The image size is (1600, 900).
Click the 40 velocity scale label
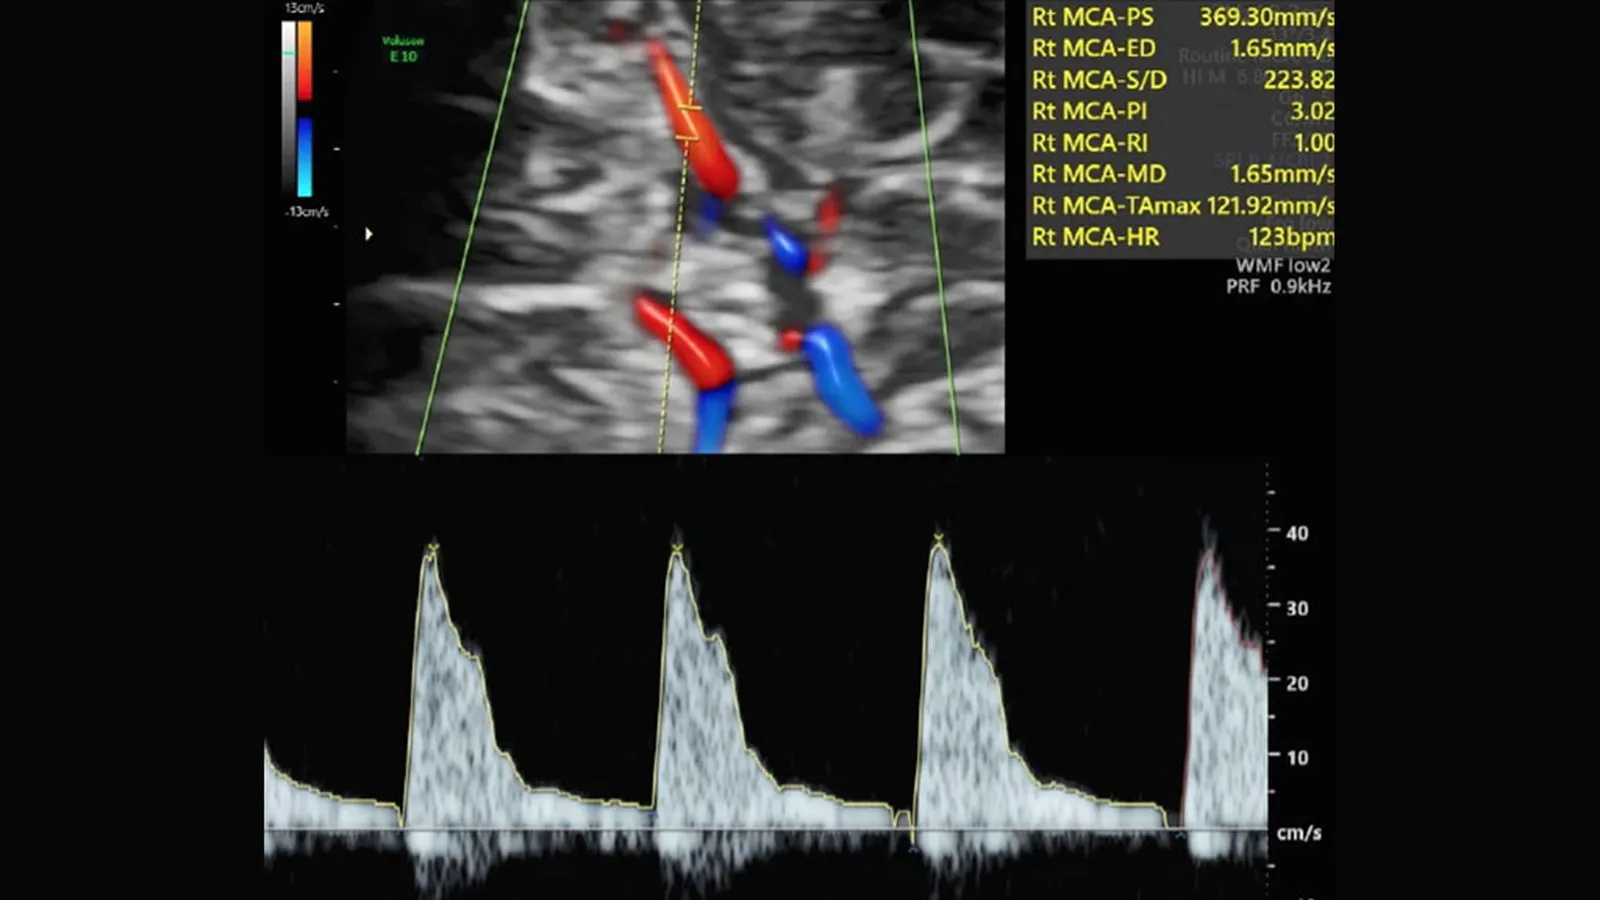(1297, 533)
